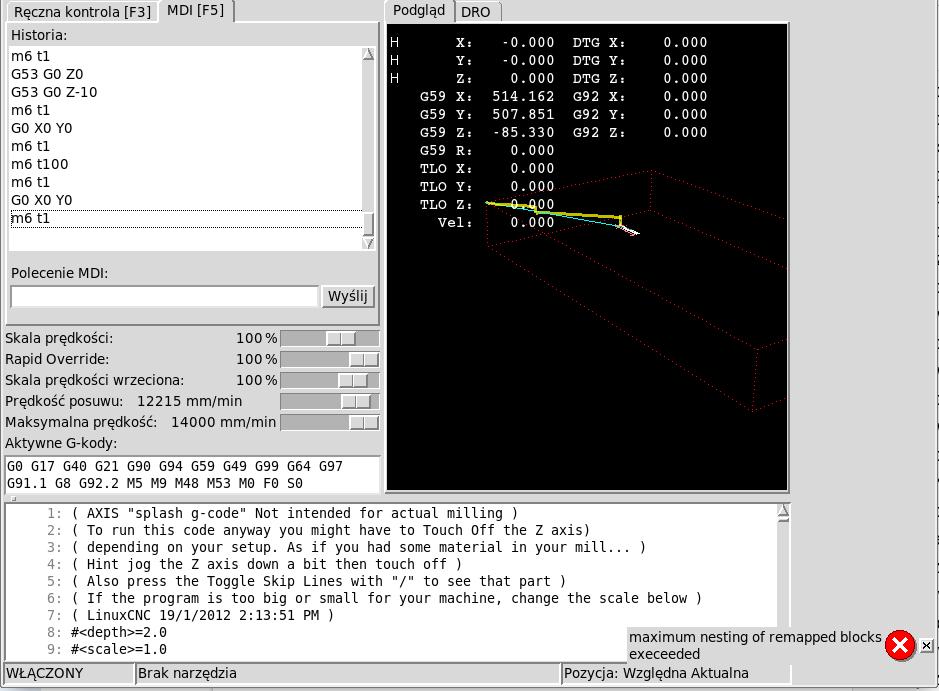Click the "14000 mm/min" maximum velocity value
This screenshot has height=691, width=939.
(x=223, y=422)
